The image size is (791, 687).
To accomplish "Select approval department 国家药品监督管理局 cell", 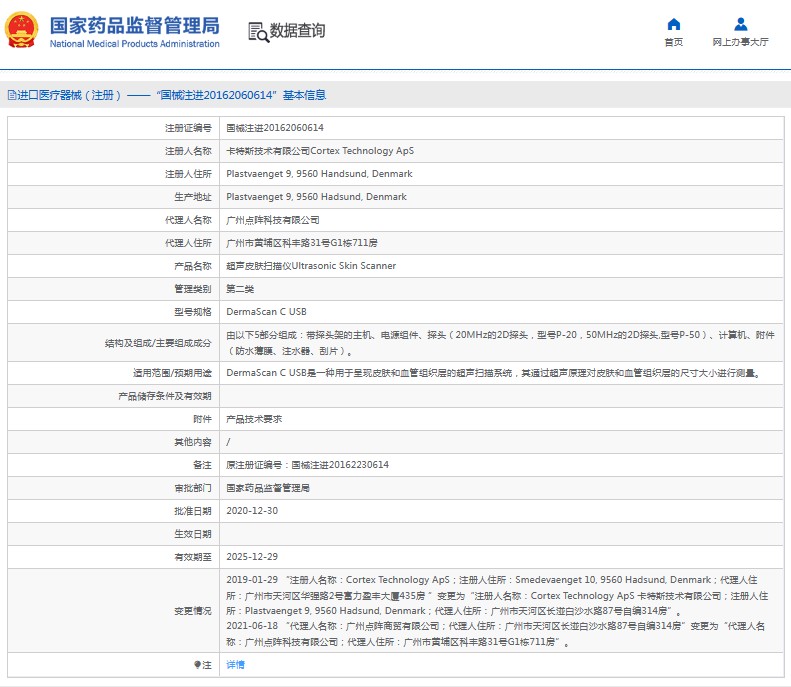I will pos(268,488).
